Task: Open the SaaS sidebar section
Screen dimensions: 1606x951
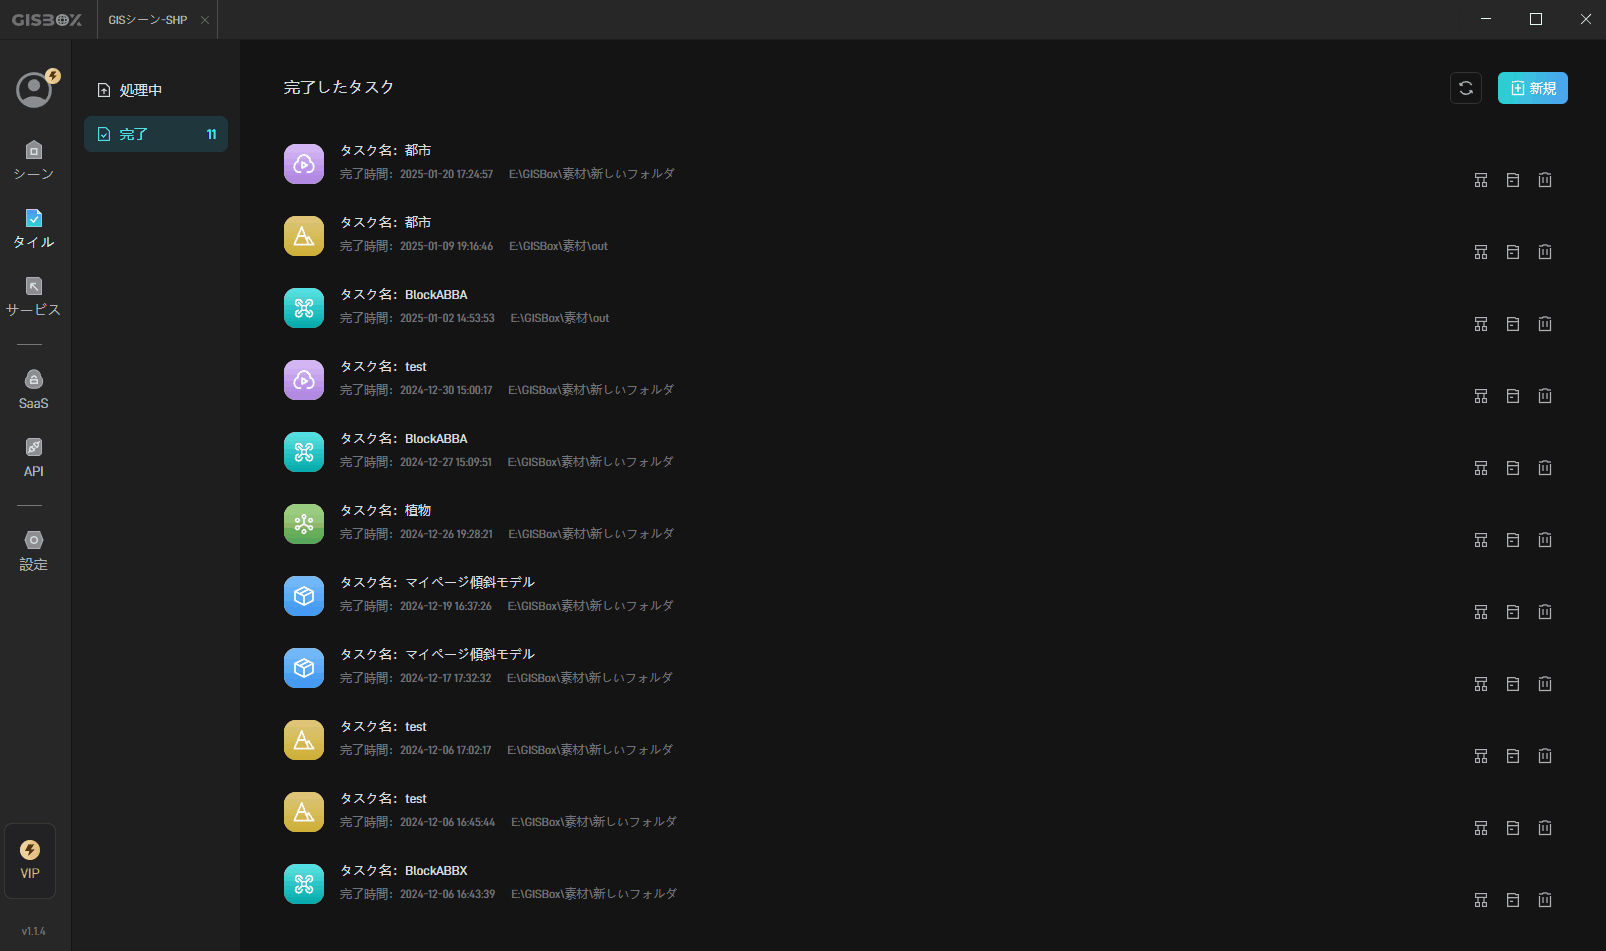Action: pyautogui.click(x=34, y=390)
